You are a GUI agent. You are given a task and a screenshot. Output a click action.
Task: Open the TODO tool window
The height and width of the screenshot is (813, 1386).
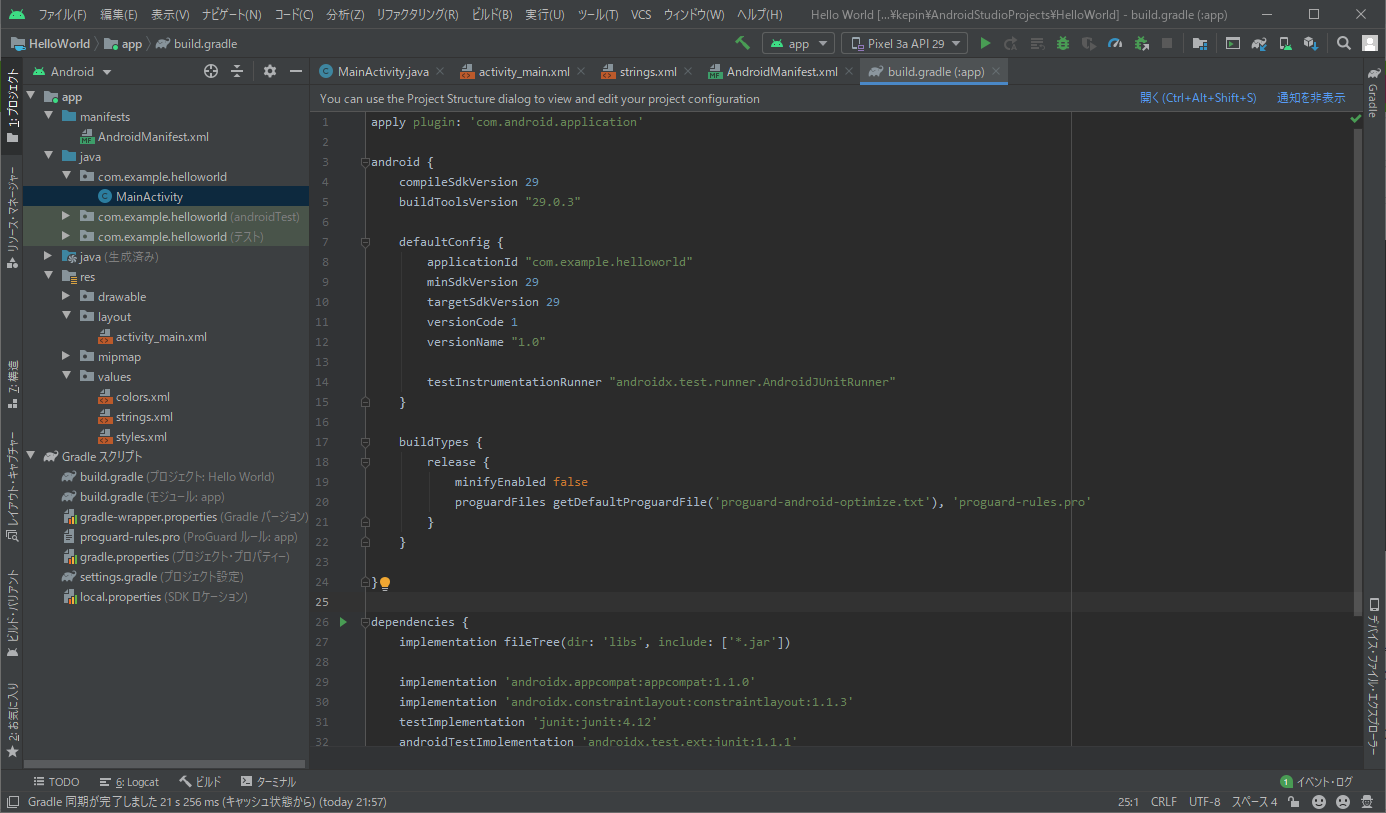(56, 782)
